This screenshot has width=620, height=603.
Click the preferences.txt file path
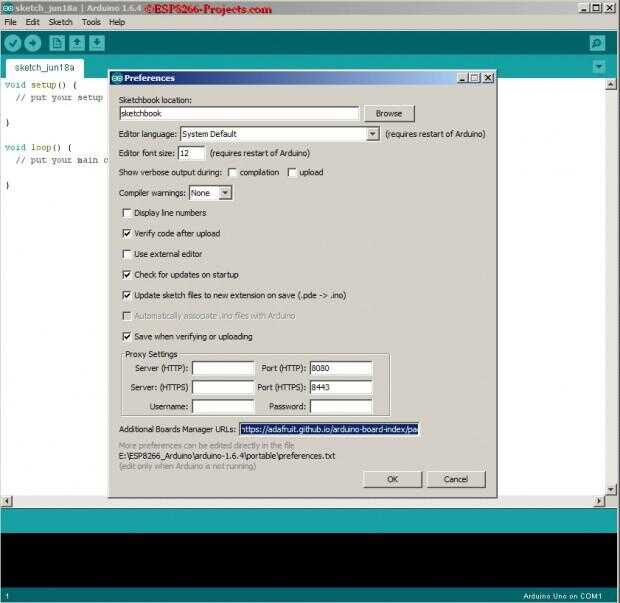tap(227, 456)
